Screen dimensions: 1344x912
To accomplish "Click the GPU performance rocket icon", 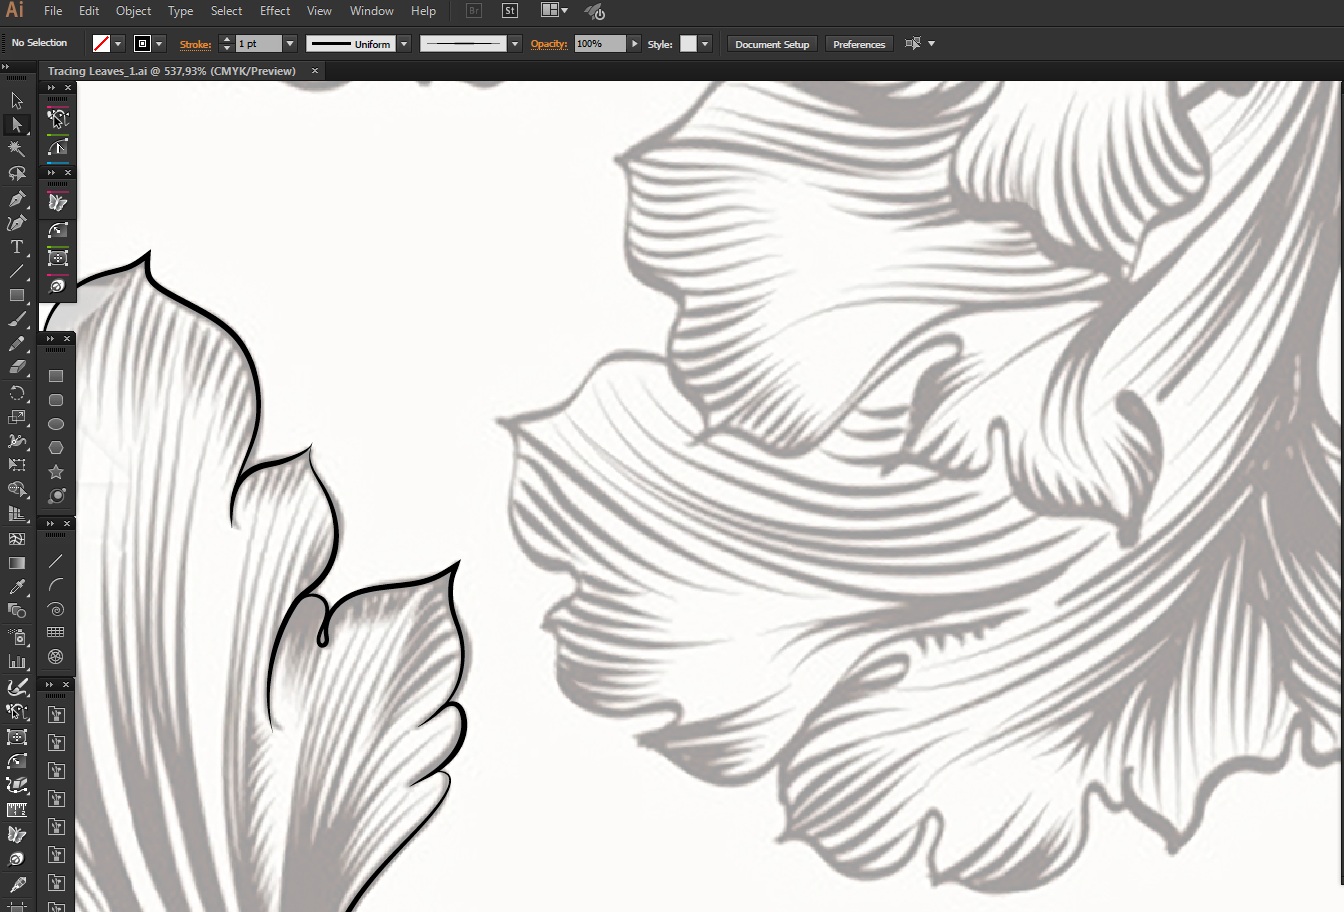I will (595, 12).
